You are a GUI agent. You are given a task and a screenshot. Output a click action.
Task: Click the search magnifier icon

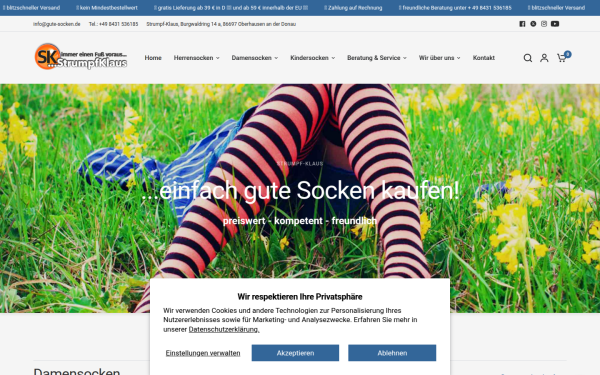(x=528, y=58)
